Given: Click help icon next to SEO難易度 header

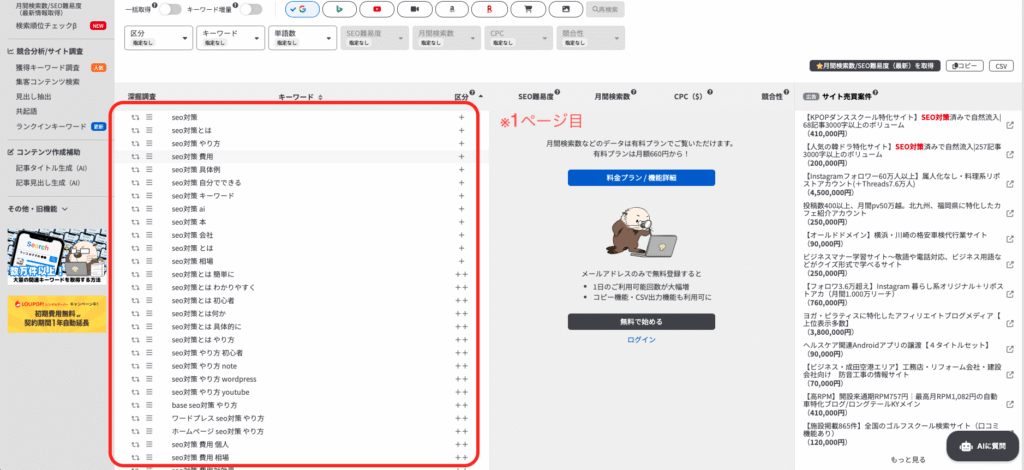Looking at the screenshot, I should [x=557, y=93].
